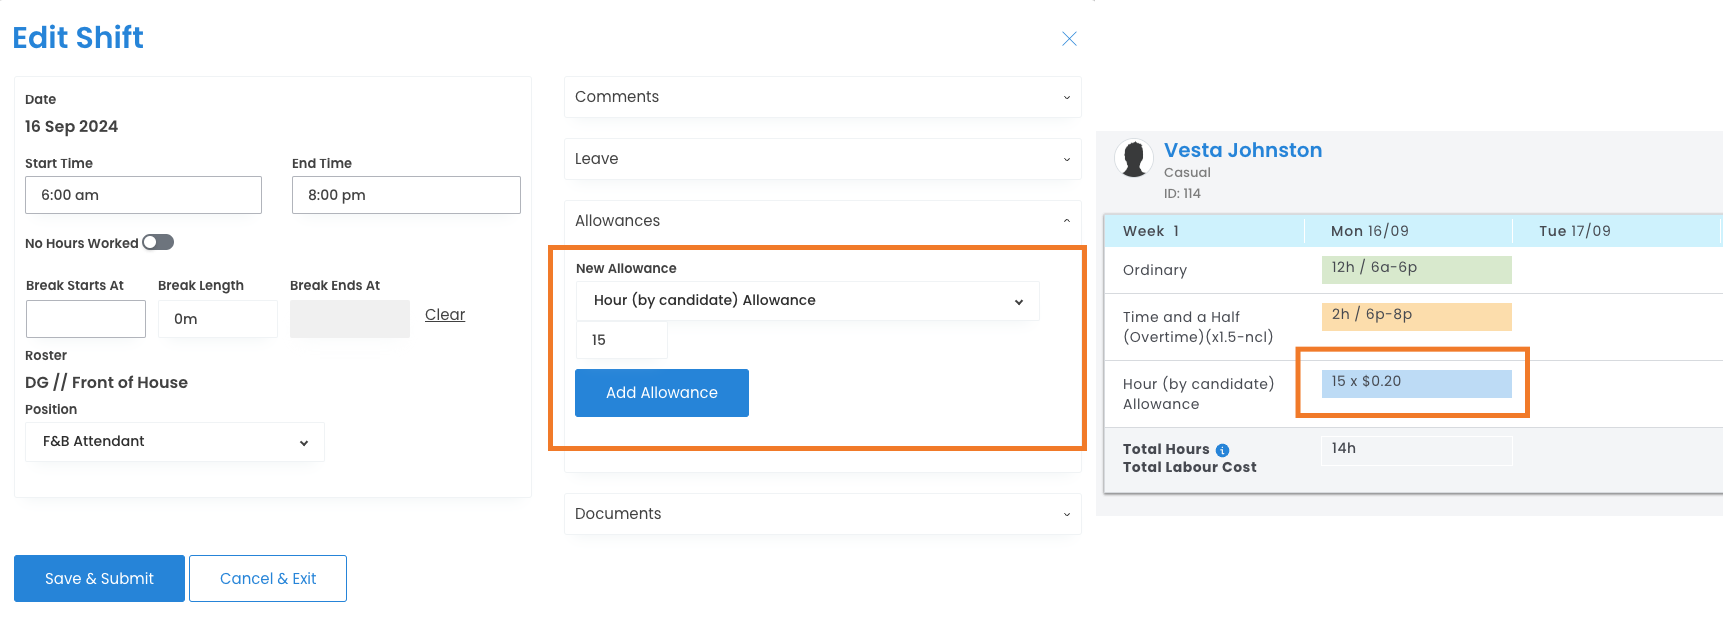Select the blue allowance 15 x $0.20 block
The height and width of the screenshot is (625, 1723).
pos(1416,383)
